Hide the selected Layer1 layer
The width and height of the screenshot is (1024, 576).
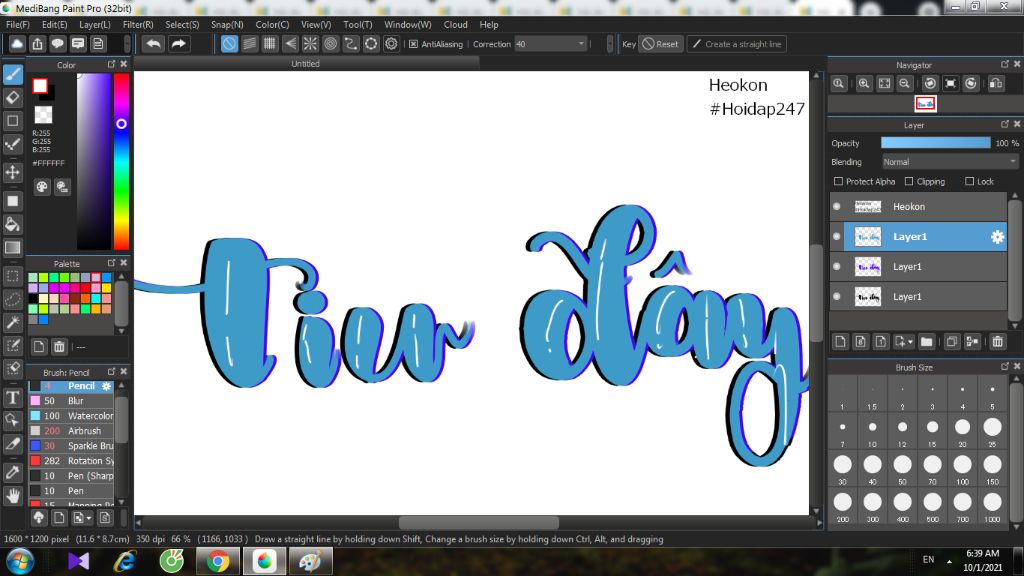837,236
